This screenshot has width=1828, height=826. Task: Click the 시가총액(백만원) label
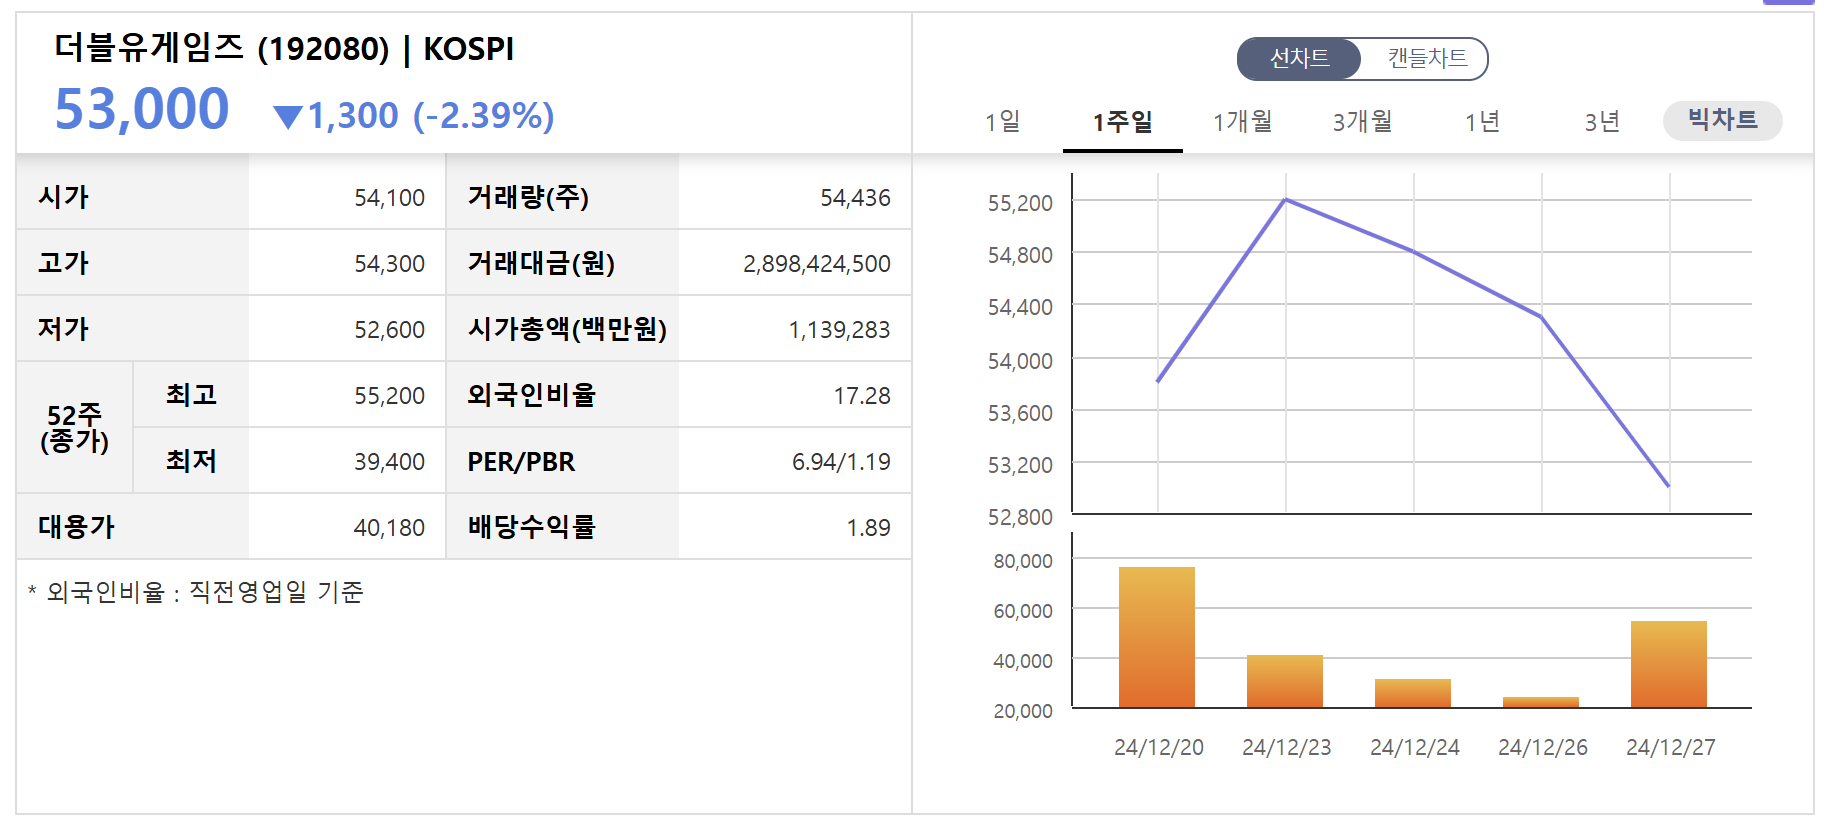tap(567, 329)
